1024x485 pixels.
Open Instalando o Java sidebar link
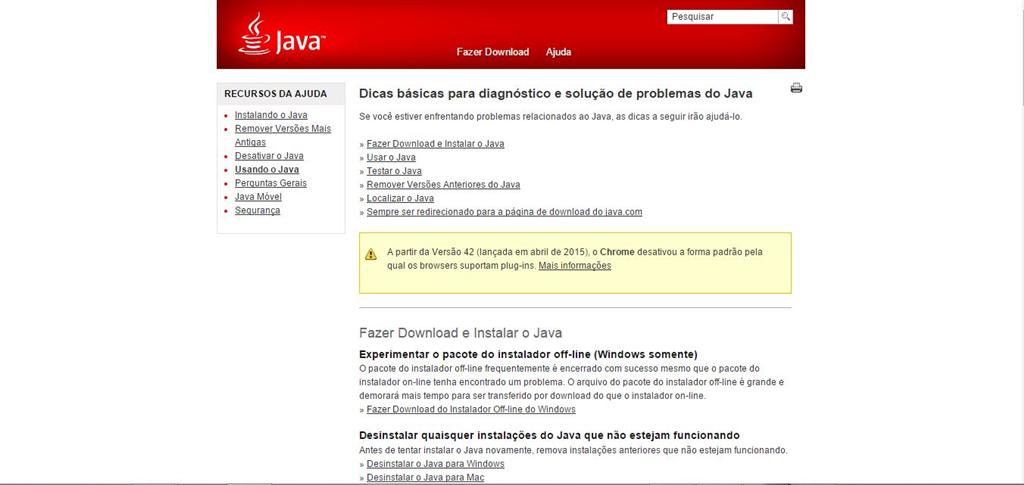(x=271, y=115)
